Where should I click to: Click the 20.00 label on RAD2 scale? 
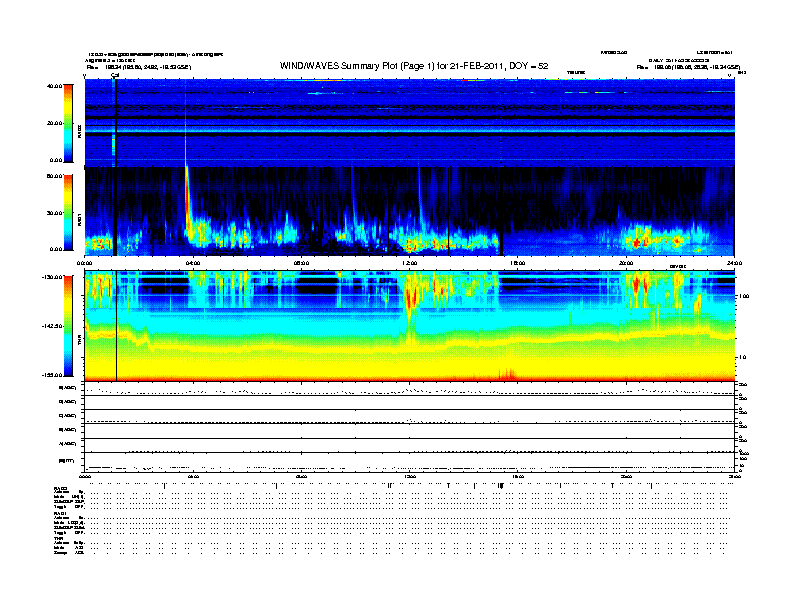pyautogui.click(x=54, y=123)
